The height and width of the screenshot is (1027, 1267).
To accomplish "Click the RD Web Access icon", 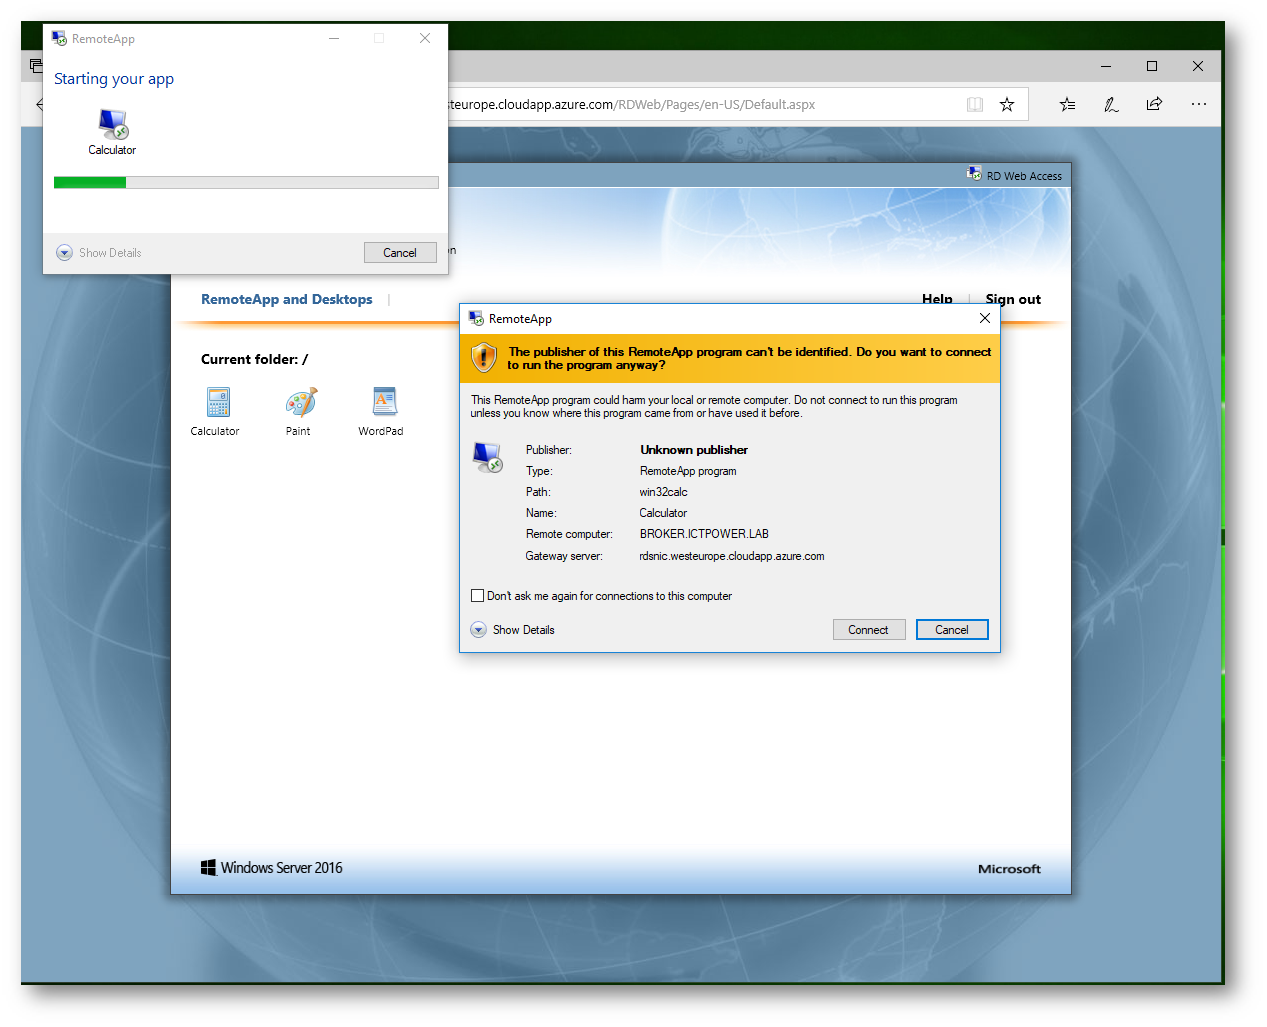I will (974, 174).
